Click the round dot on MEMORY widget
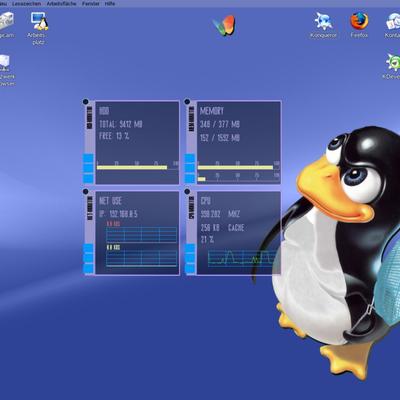The width and height of the screenshot is (400, 400). (187, 101)
